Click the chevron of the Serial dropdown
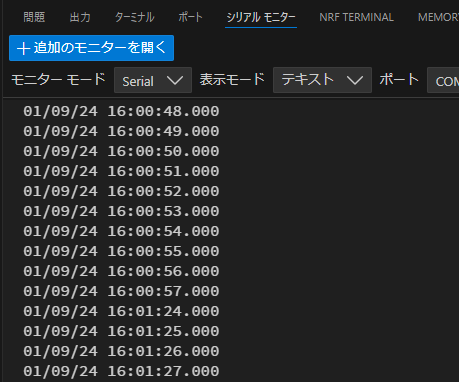 coord(175,80)
